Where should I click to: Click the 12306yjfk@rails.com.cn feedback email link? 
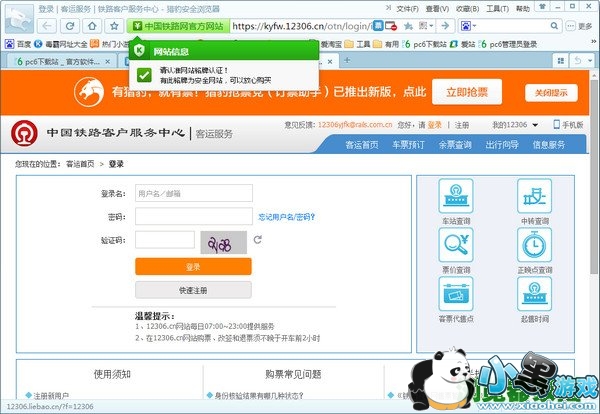(x=355, y=125)
